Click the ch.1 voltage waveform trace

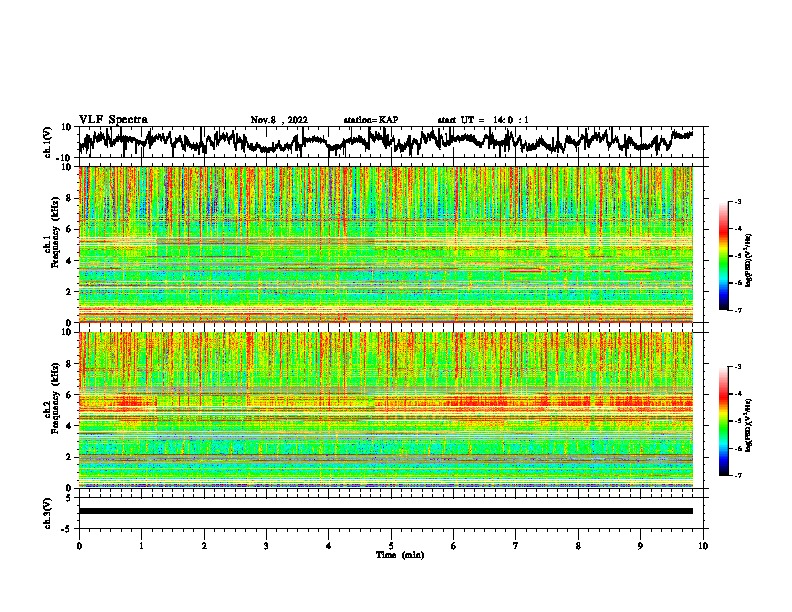click(x=386, y=141)
